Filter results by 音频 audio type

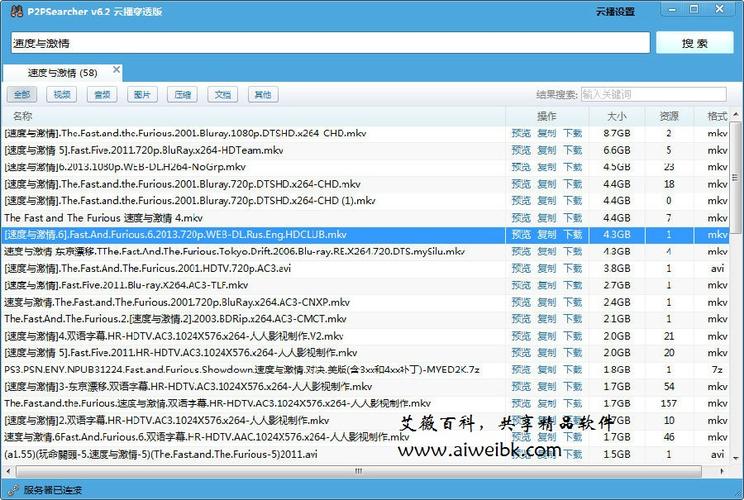click(x=102, y=95)
